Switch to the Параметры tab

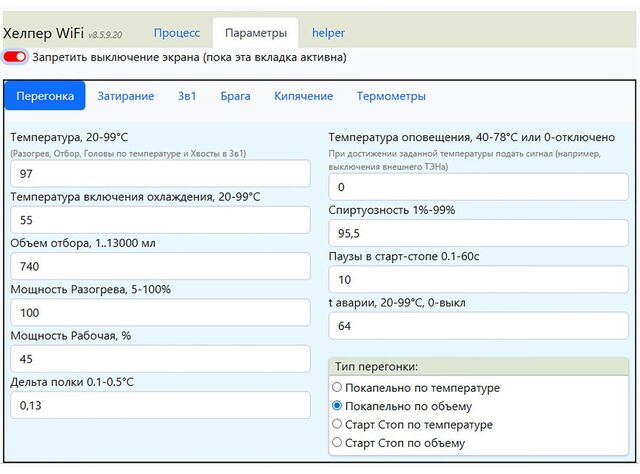pos(255,33)
